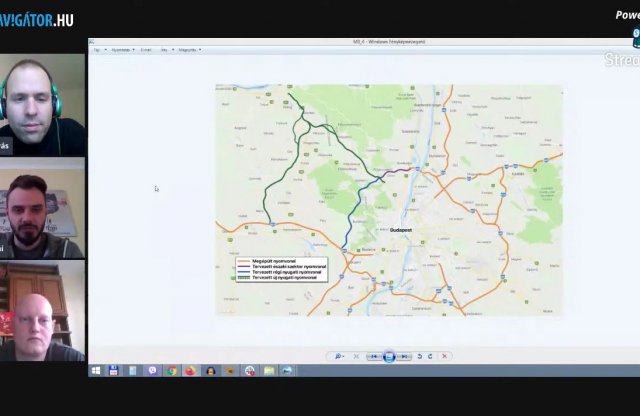Click the actual size fit icon
640x416 pixels.
(356, 356)
